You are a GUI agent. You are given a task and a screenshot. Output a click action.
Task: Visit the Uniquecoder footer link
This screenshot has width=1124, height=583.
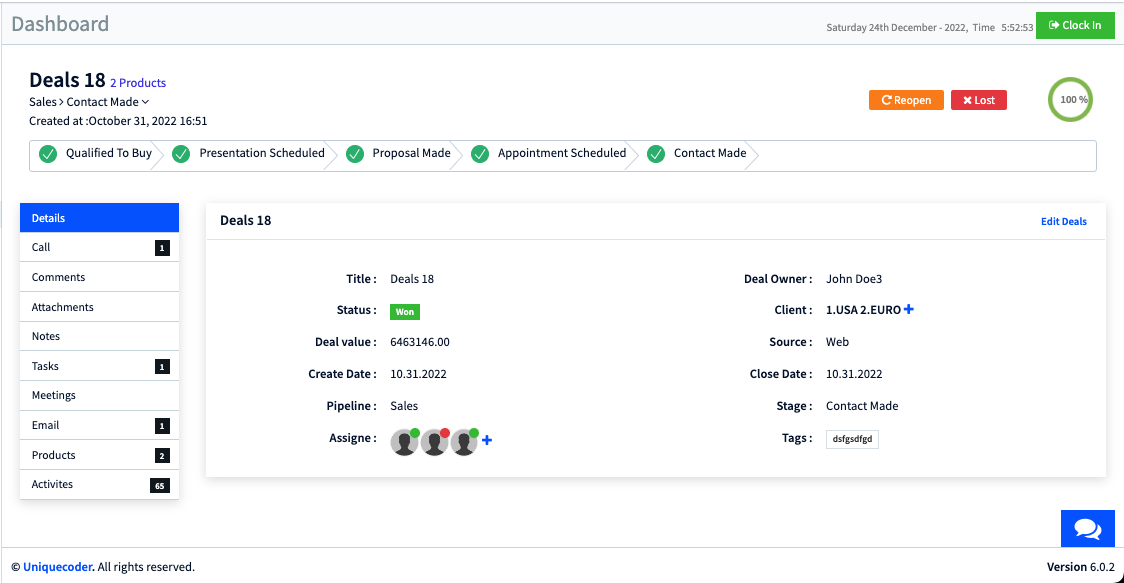point(57,567)
